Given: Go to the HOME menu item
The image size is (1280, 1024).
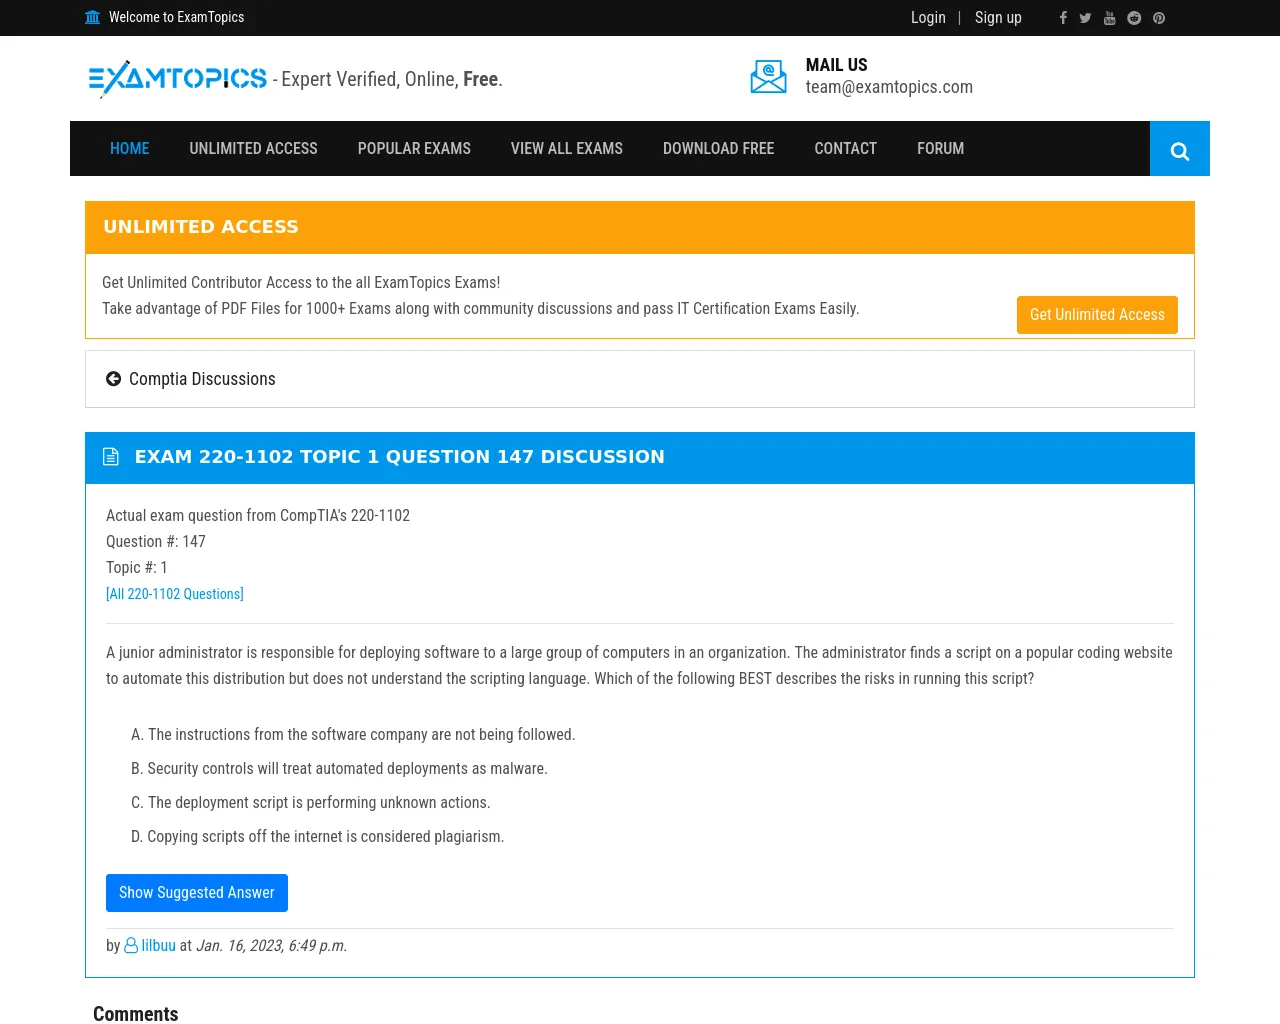Looking at the screenshot, I should [129, 149].
